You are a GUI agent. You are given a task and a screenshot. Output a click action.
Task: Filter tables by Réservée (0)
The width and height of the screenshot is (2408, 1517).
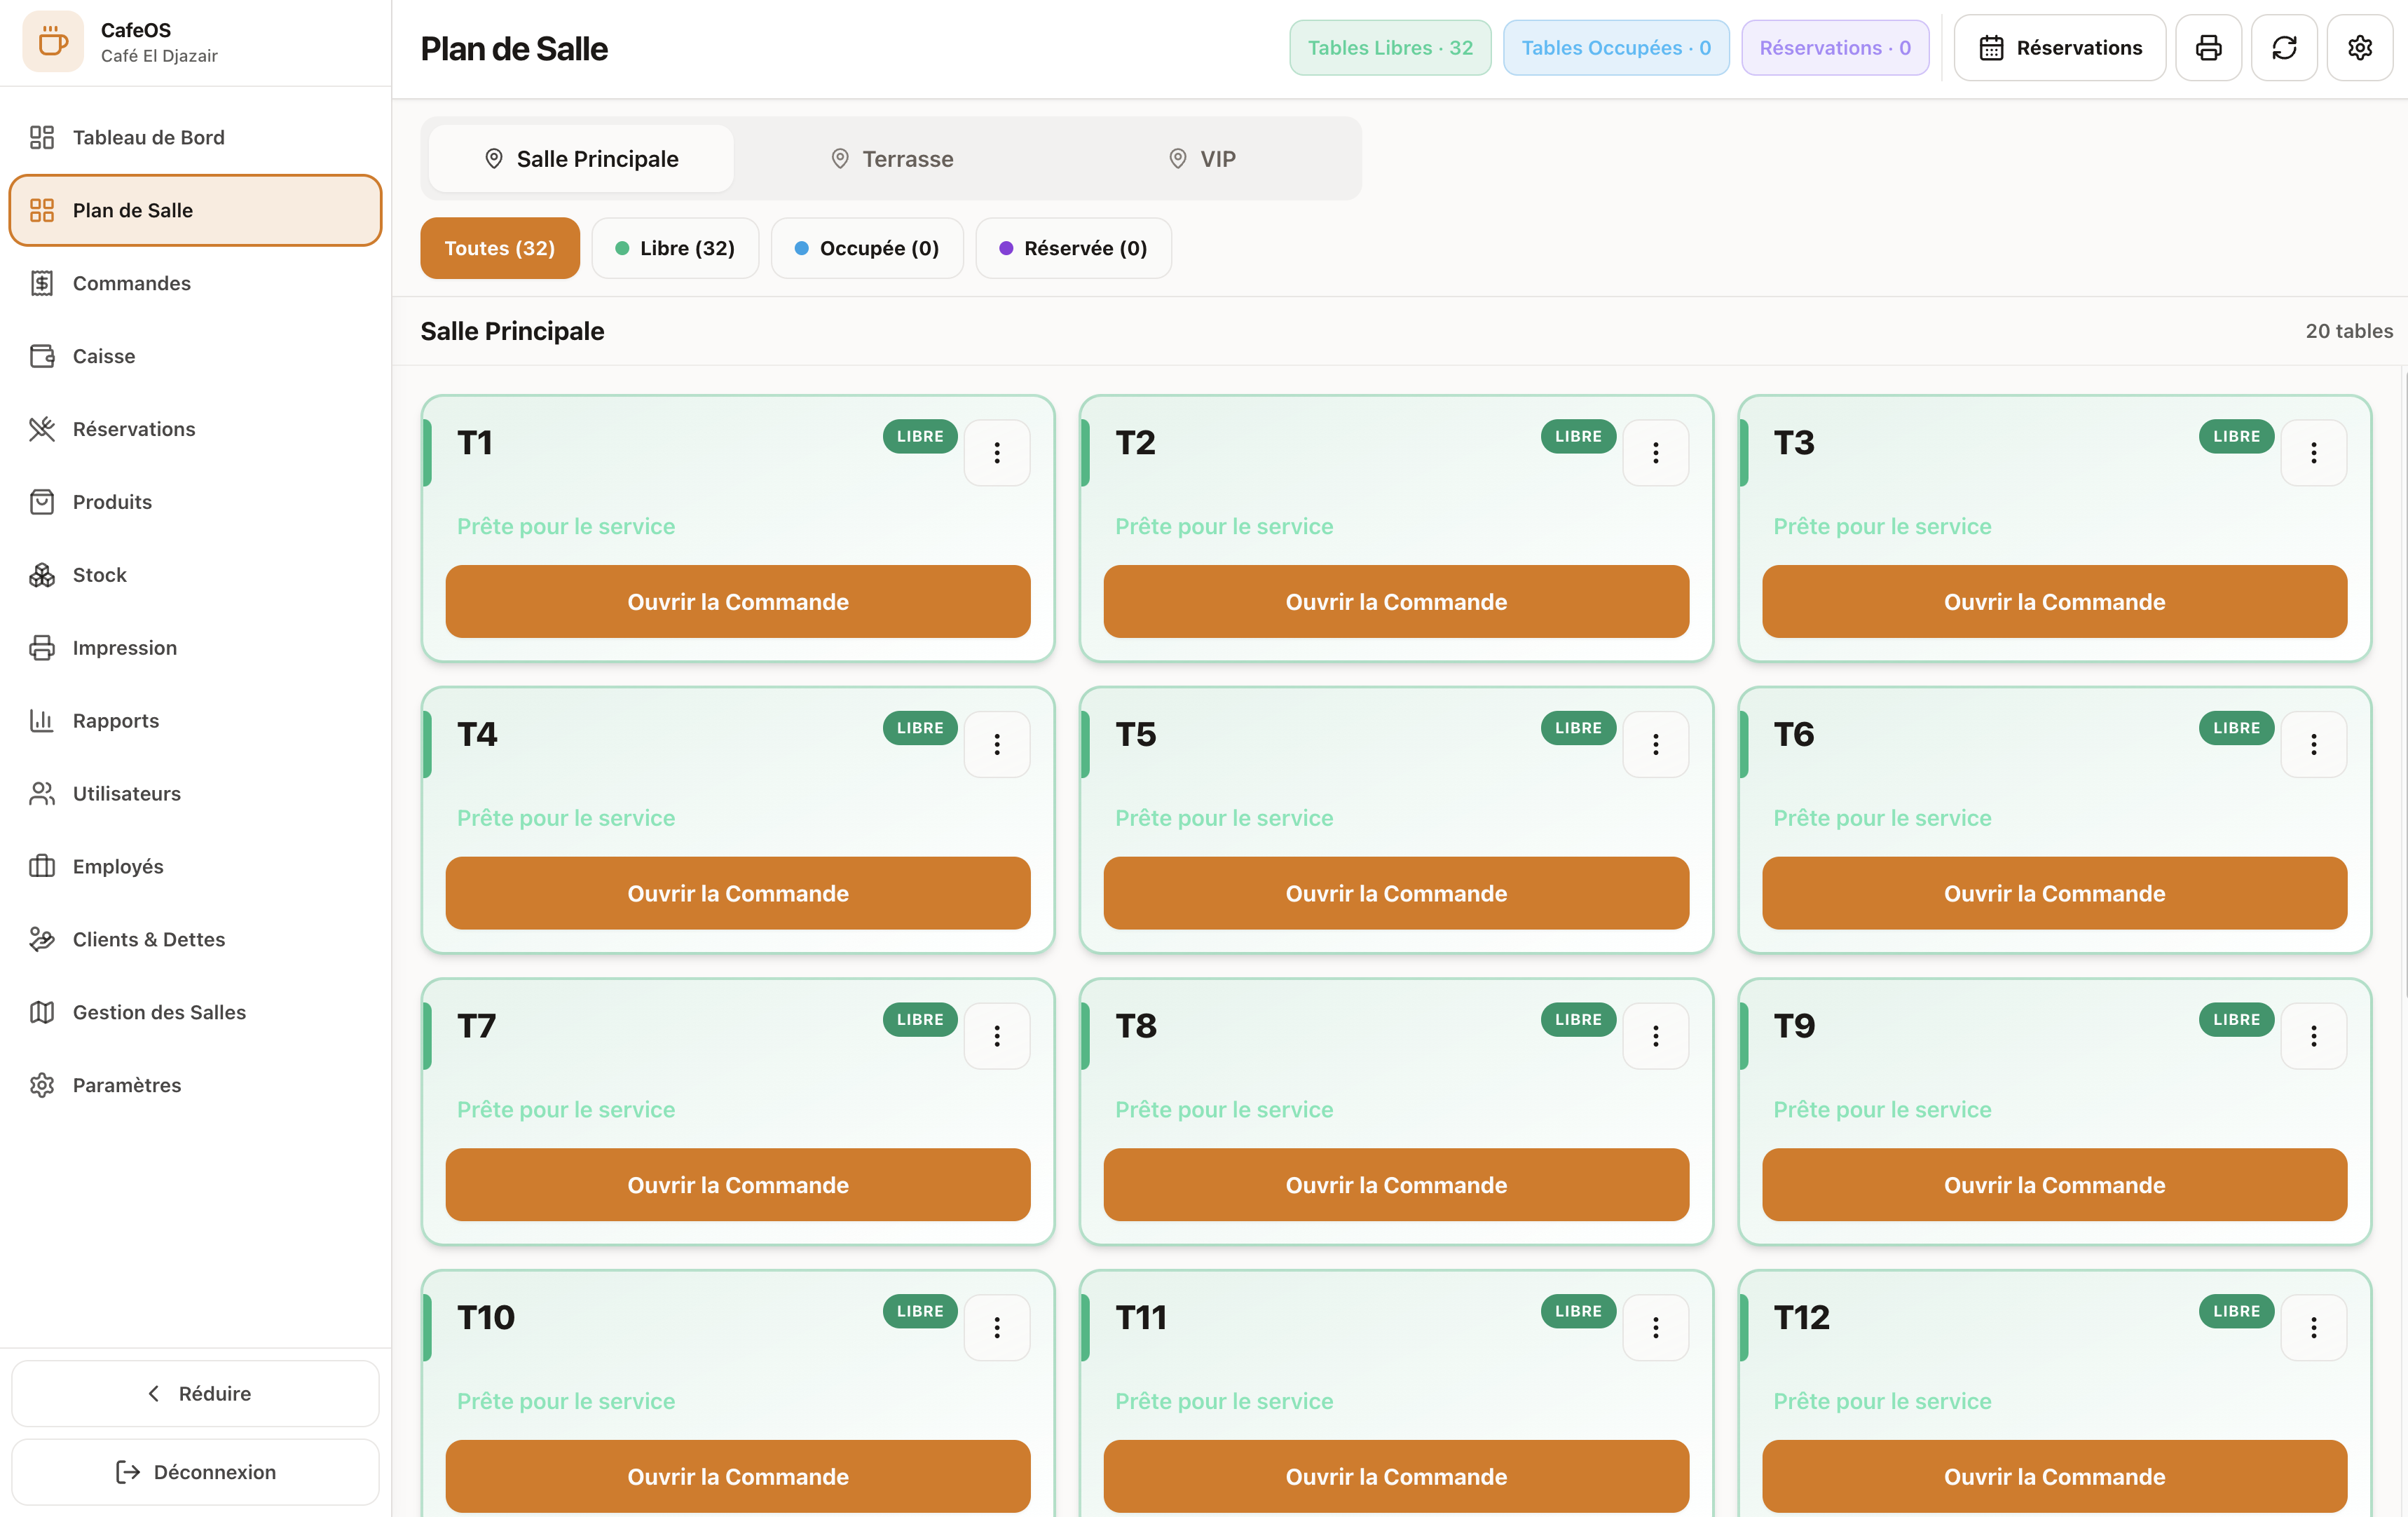[1073, 248]
